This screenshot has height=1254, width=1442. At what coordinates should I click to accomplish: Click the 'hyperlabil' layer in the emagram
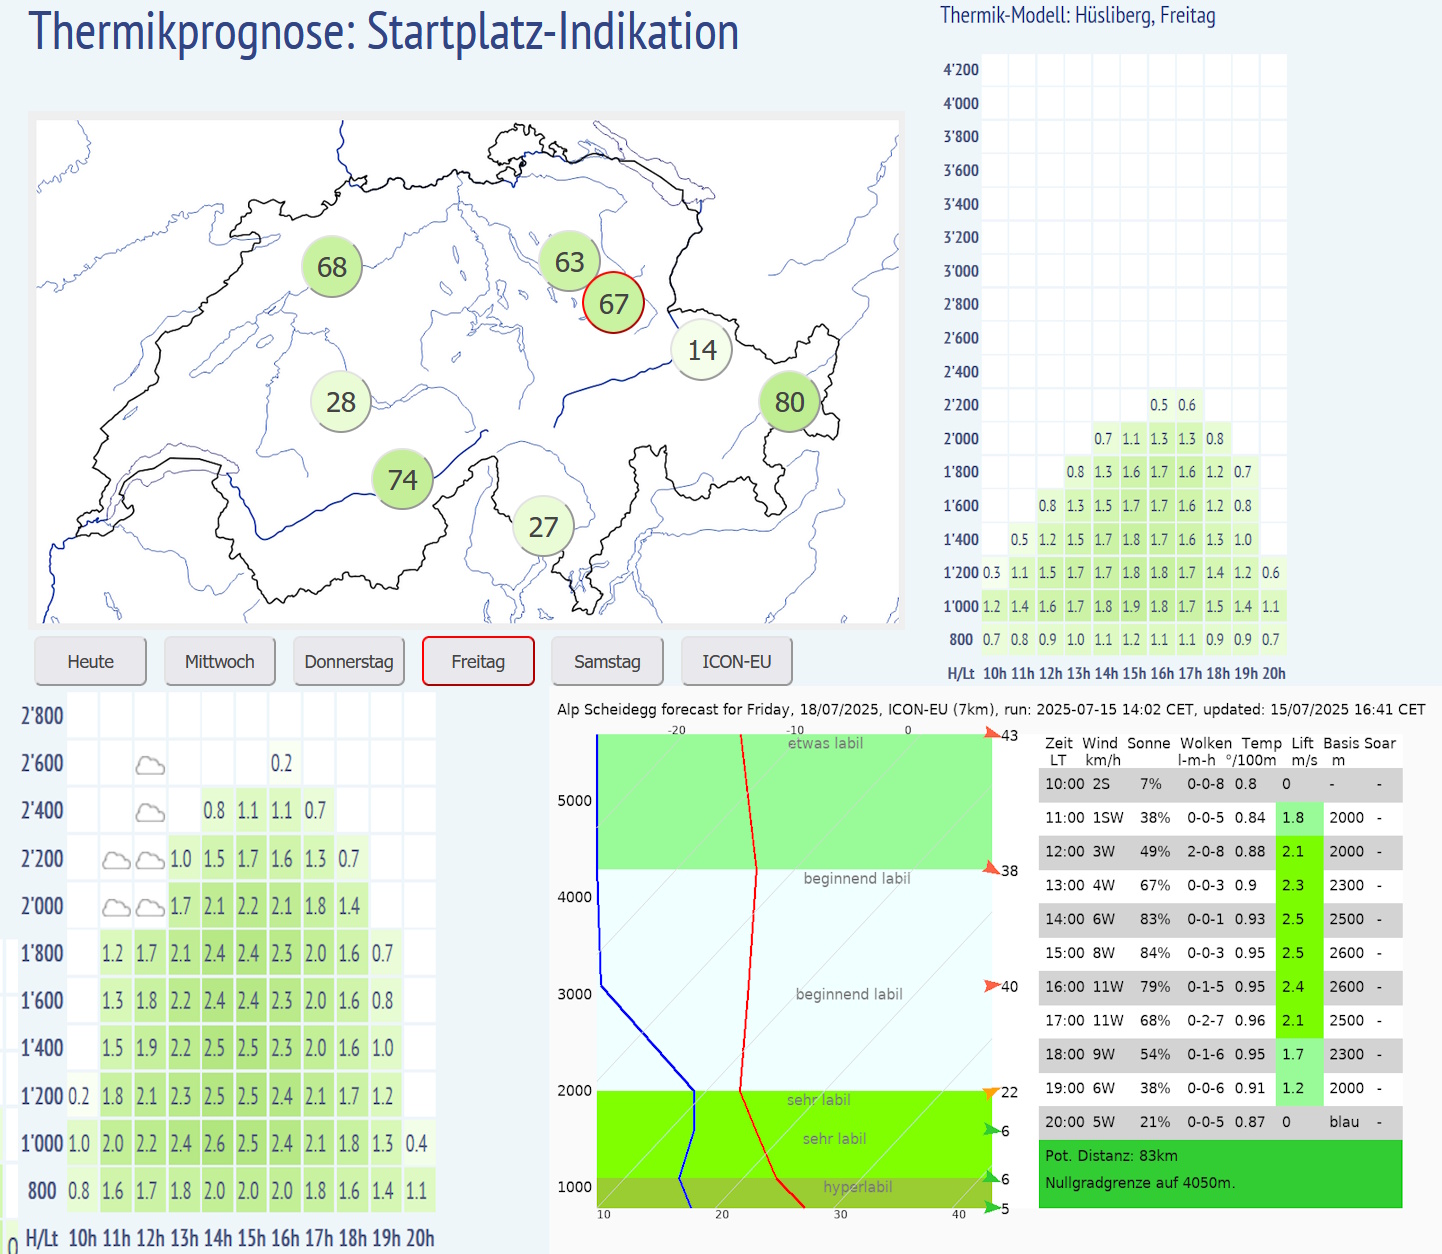point(857,1187)
